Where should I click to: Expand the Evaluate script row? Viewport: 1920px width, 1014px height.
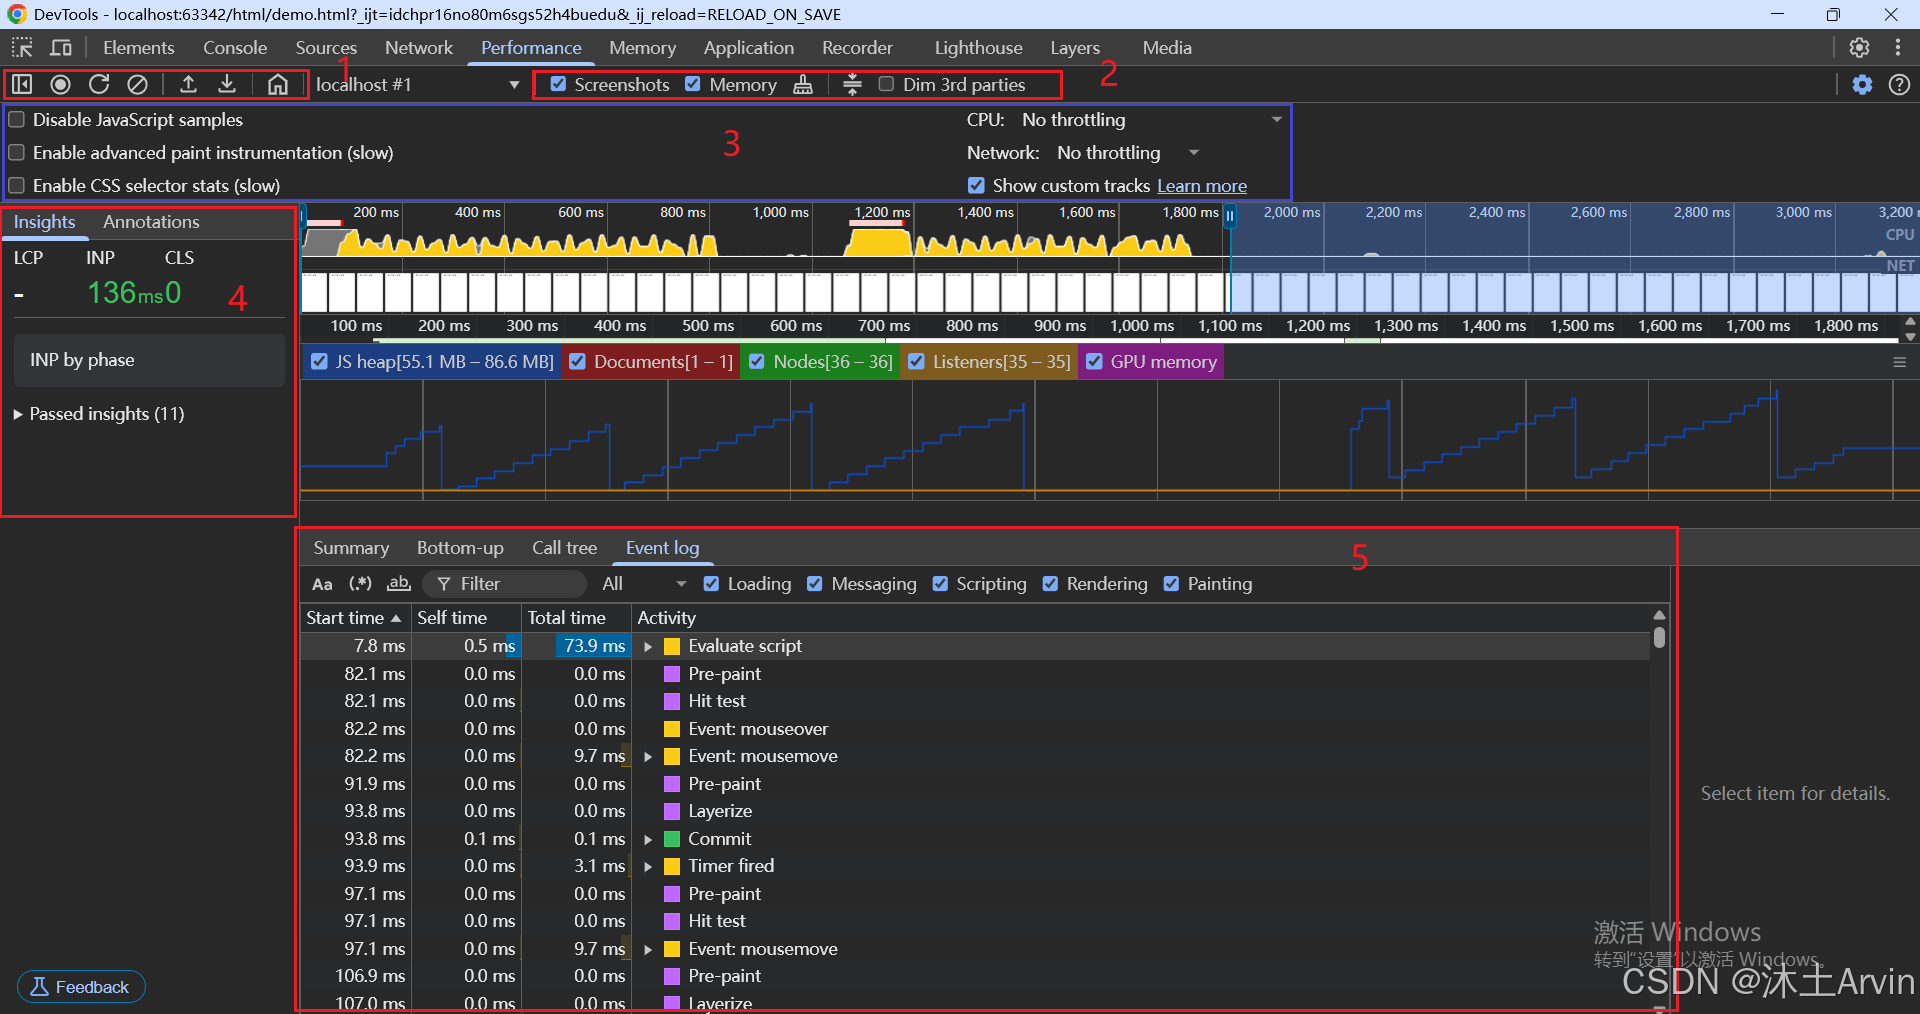point(648,647)
